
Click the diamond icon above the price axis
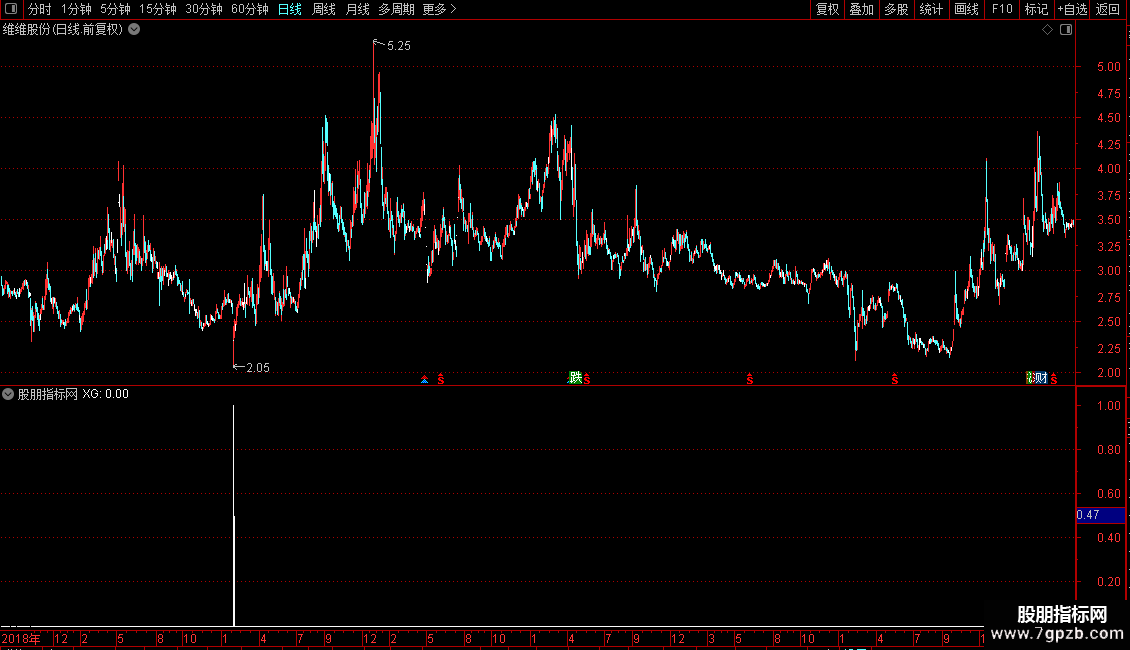click(x=1047, y=30)
